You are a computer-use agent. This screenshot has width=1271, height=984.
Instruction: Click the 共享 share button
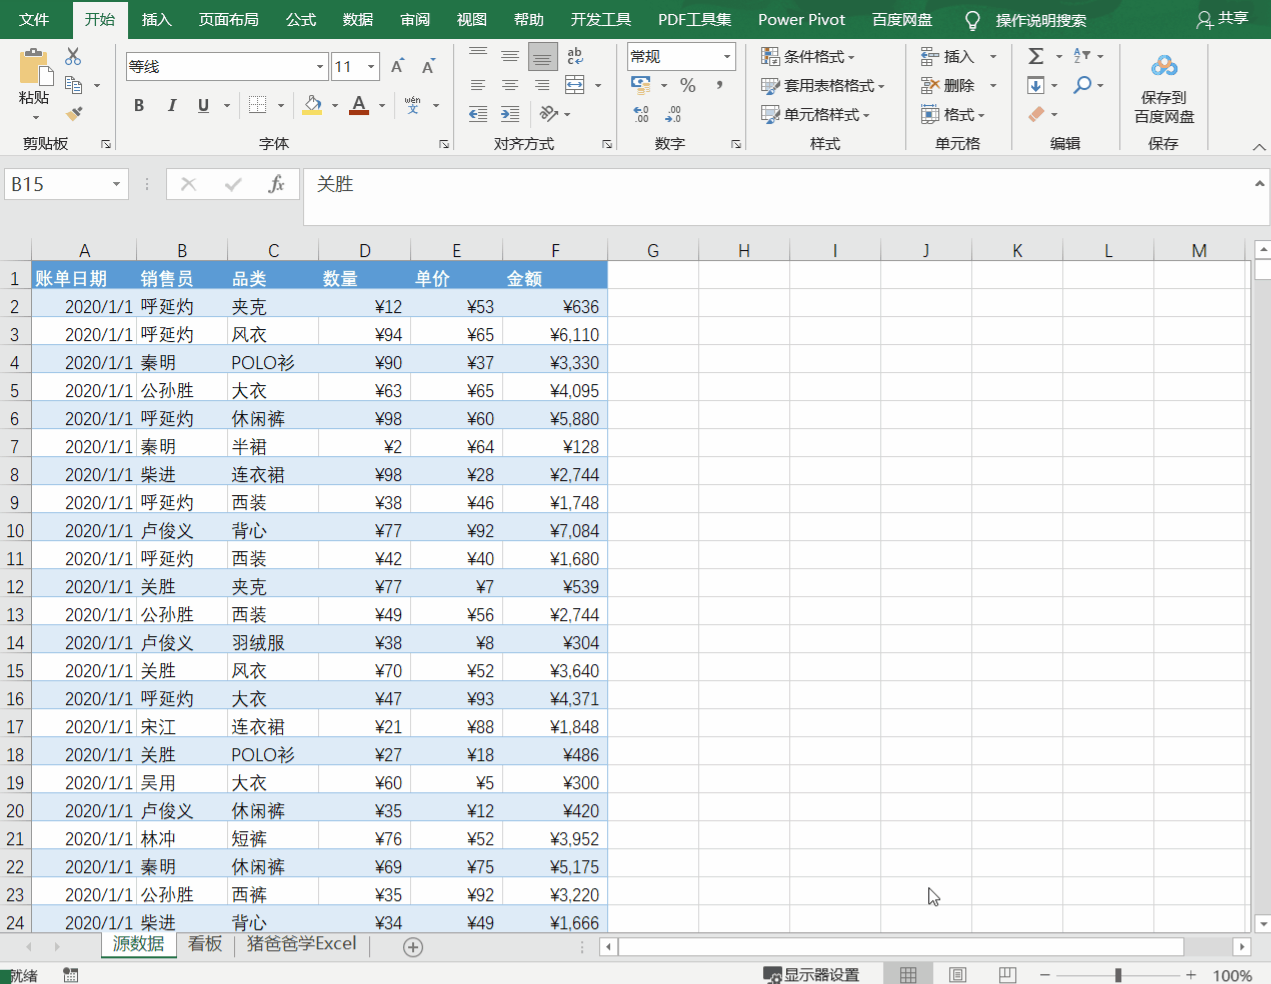point(1222,19)
